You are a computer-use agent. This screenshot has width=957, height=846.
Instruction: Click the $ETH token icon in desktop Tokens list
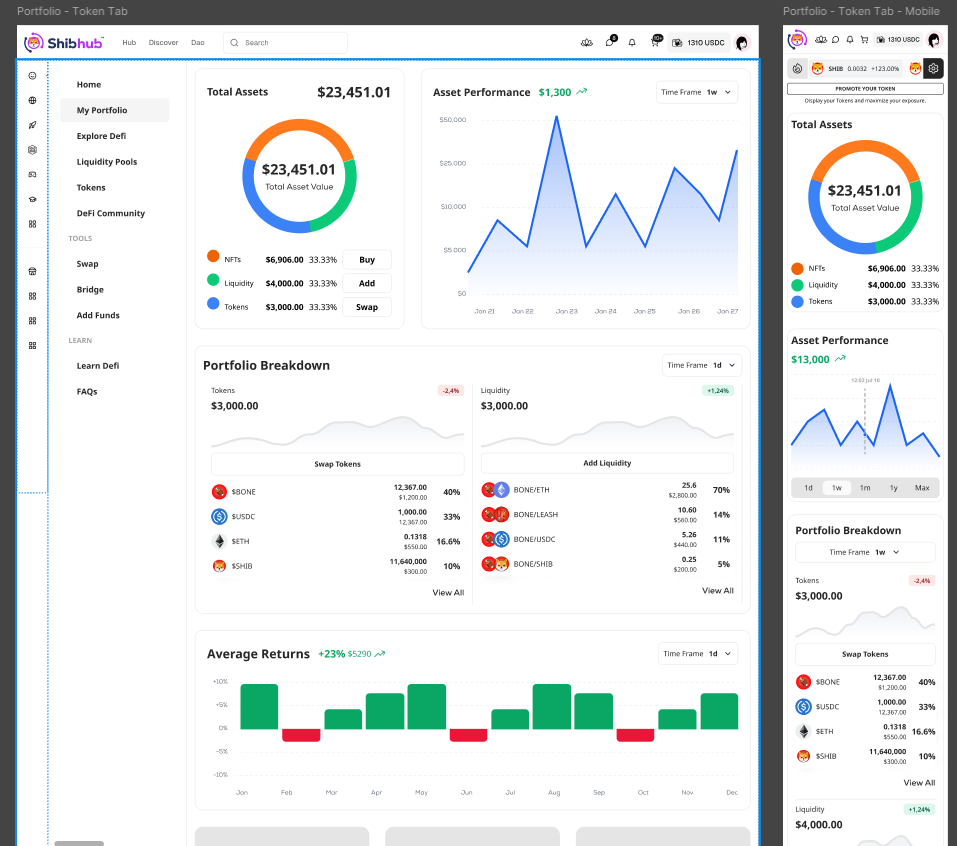219,541
